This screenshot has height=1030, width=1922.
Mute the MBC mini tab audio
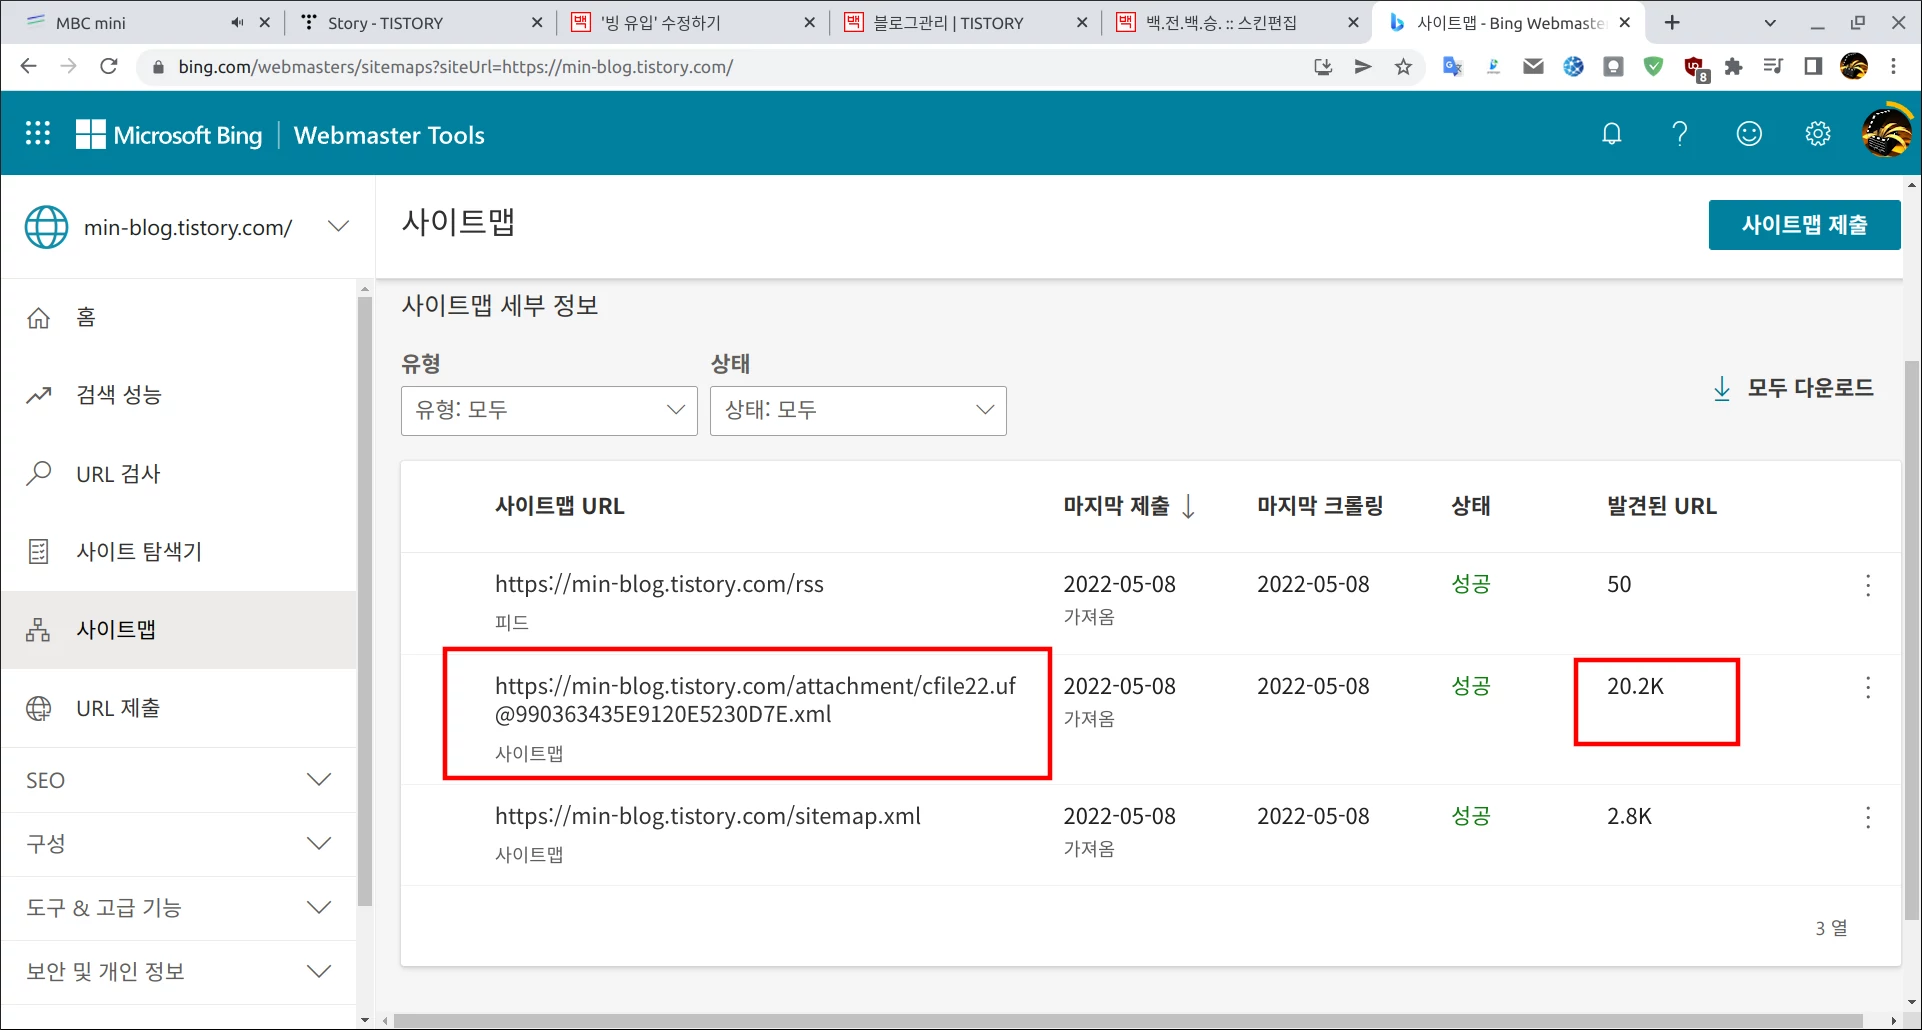[237, 22]
